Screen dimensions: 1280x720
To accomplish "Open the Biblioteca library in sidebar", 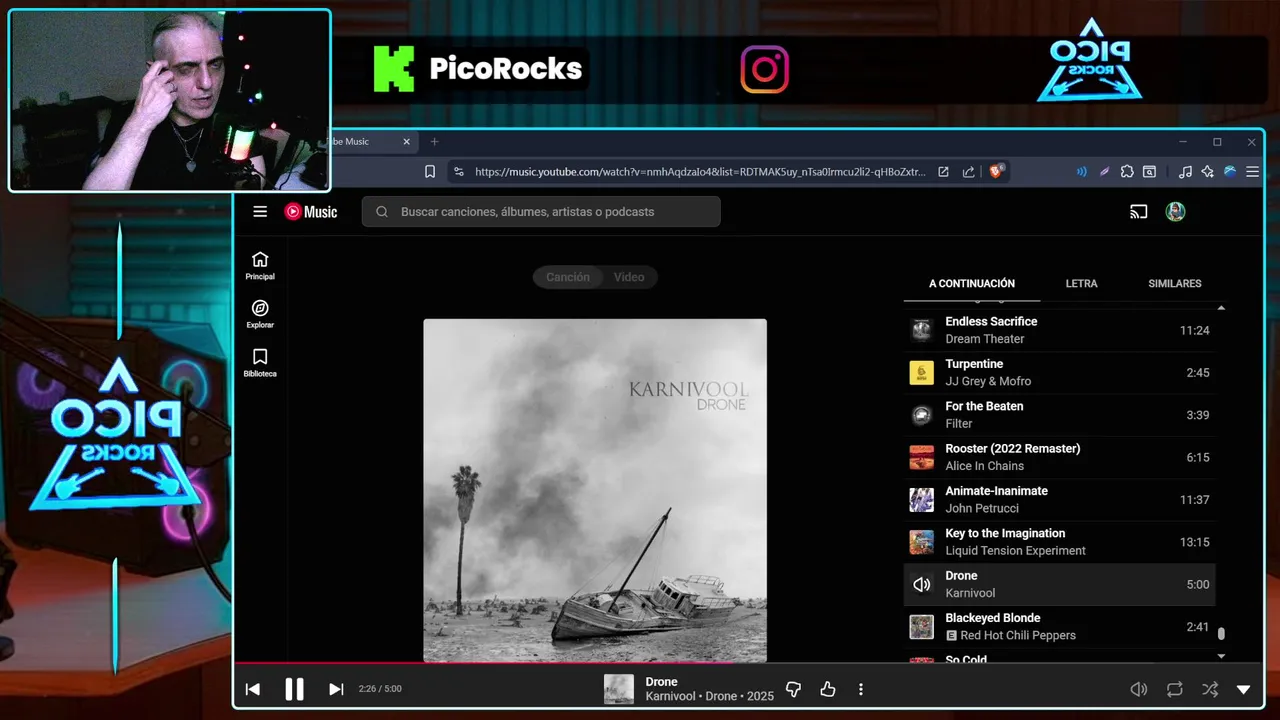I will point(260,363).
